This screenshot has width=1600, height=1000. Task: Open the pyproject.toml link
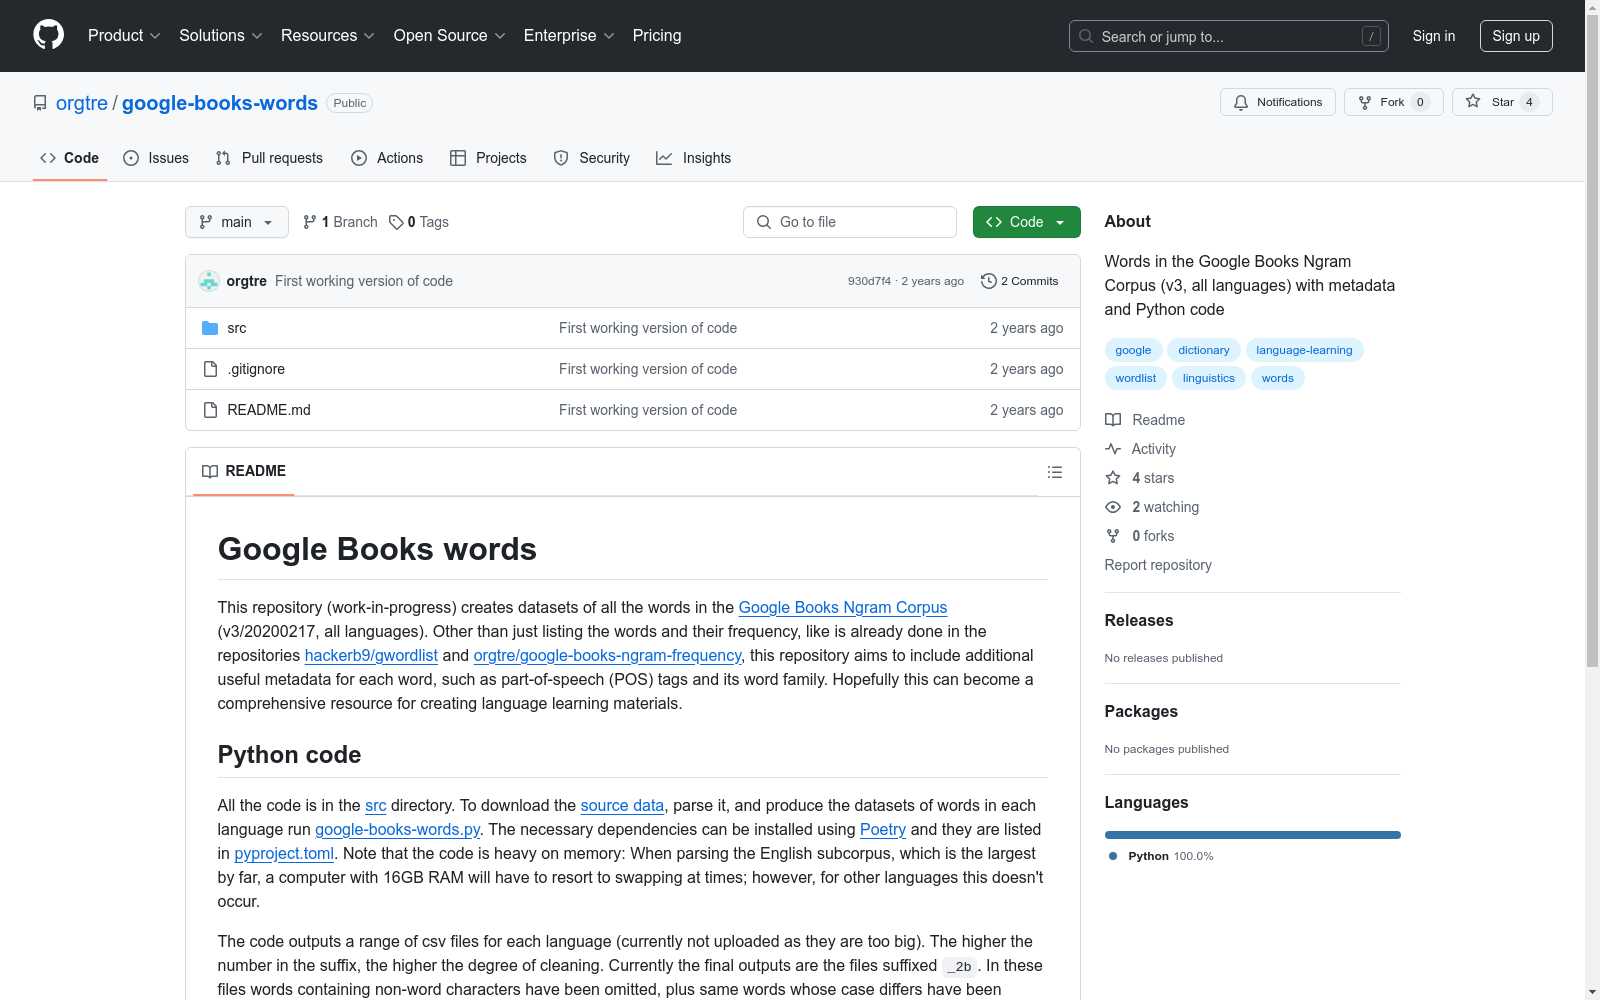(x=284, y=853)
